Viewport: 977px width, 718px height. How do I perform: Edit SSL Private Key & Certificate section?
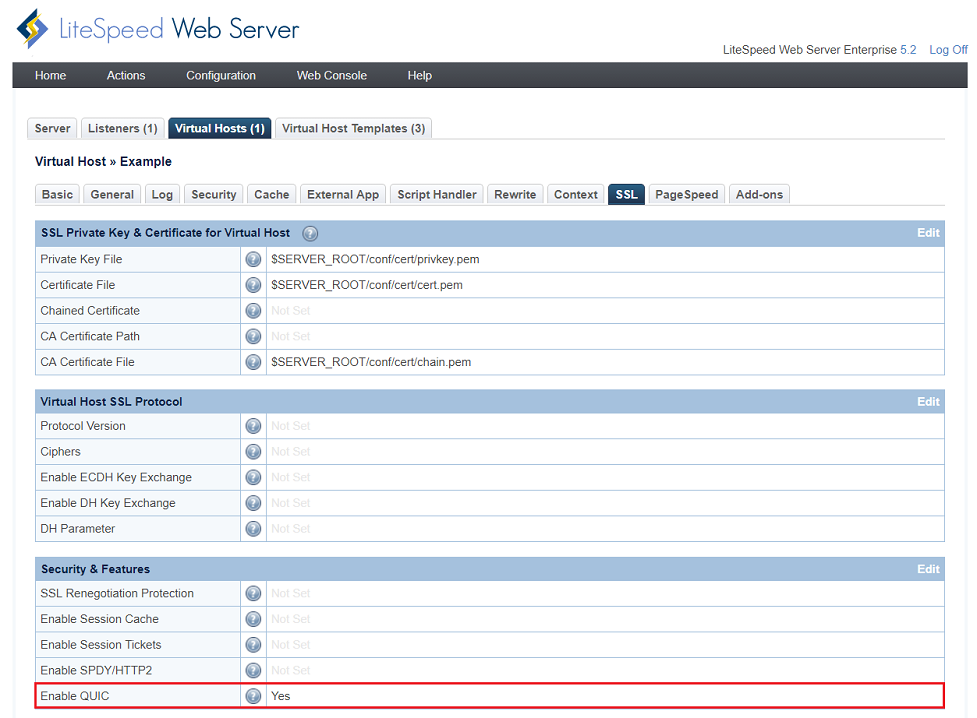[x=928, y=232]
